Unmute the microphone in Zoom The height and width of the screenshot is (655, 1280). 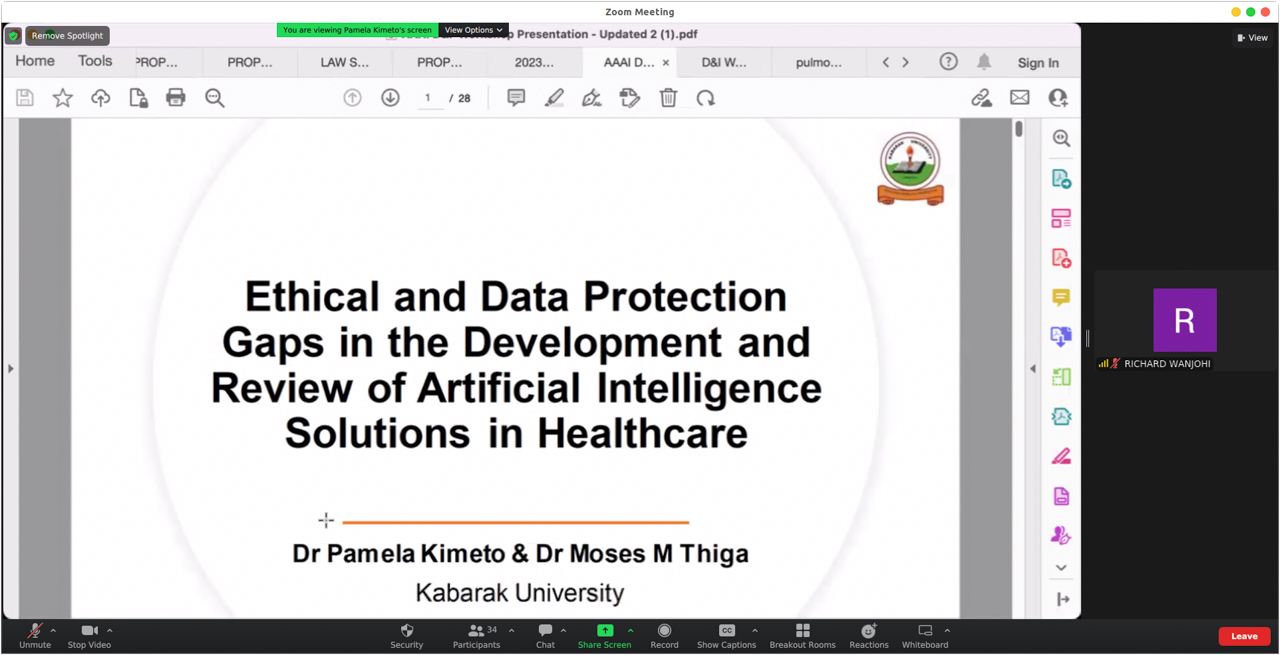34,636
